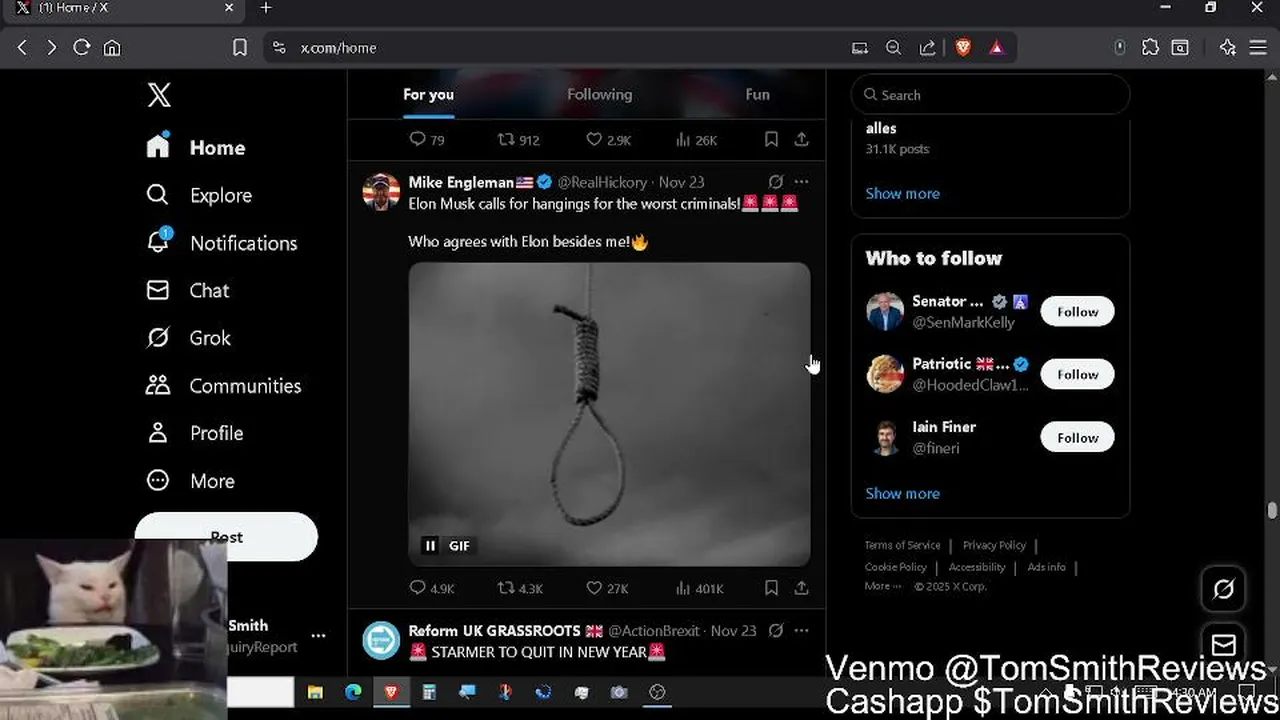Open browser zoom icon in address bar
Screen dimensions: 1280x720
(x=894, y=47)
